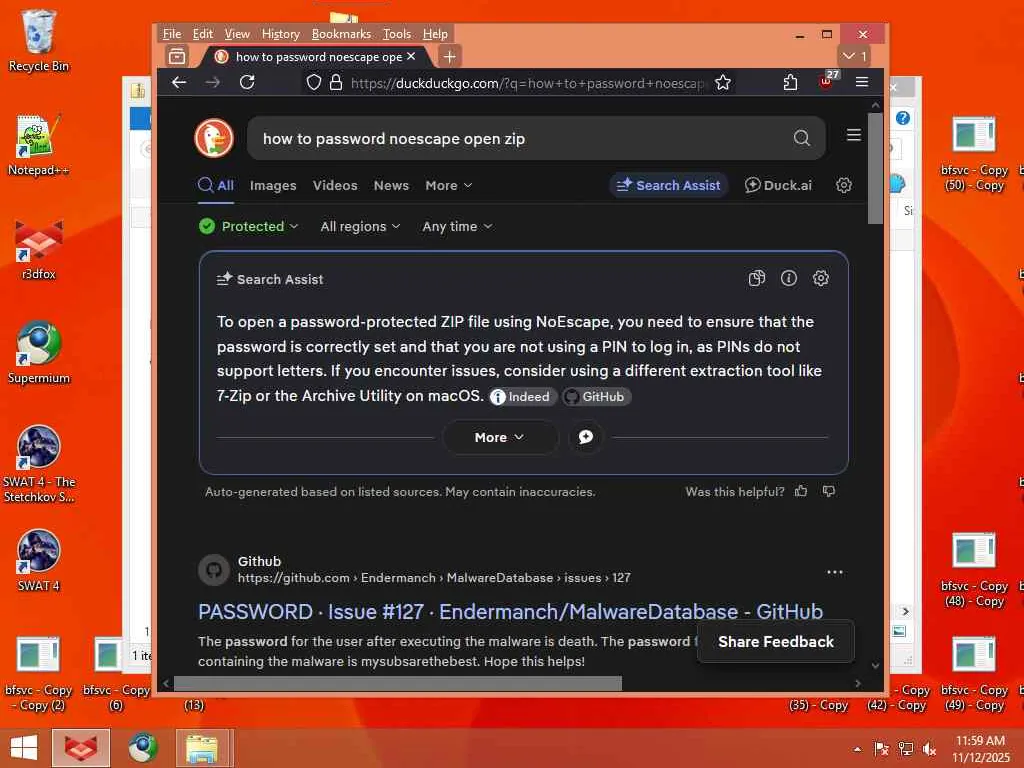Screen dimensions: 1024x768
Task: Open Duck.ai chat
Action: 778,185
